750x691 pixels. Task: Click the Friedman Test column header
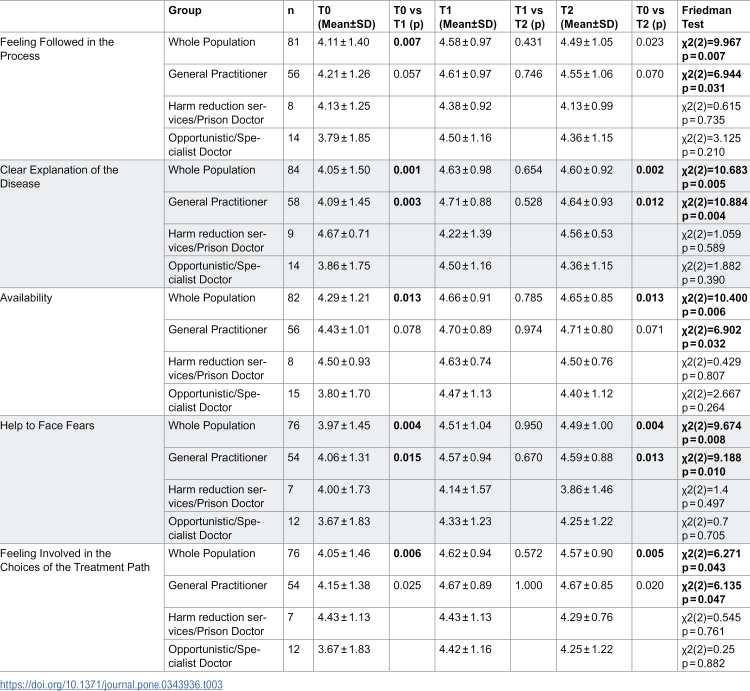706,17
